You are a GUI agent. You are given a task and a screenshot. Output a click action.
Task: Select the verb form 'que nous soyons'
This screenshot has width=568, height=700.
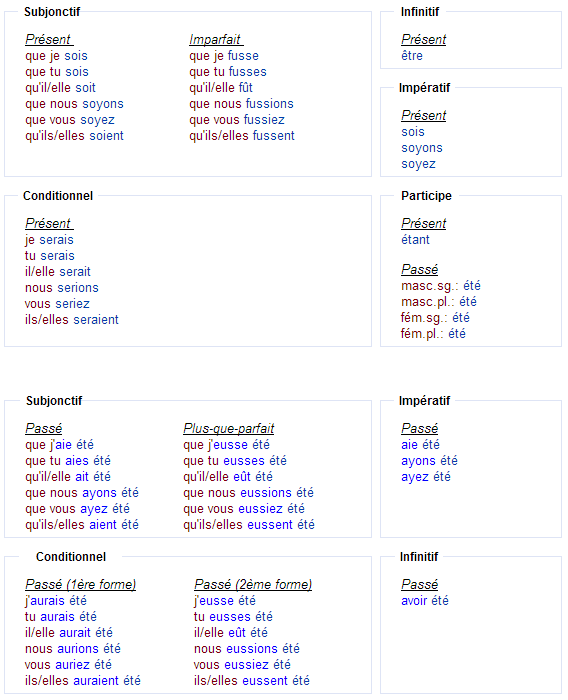pyautogui.click(x=74, y=104)
